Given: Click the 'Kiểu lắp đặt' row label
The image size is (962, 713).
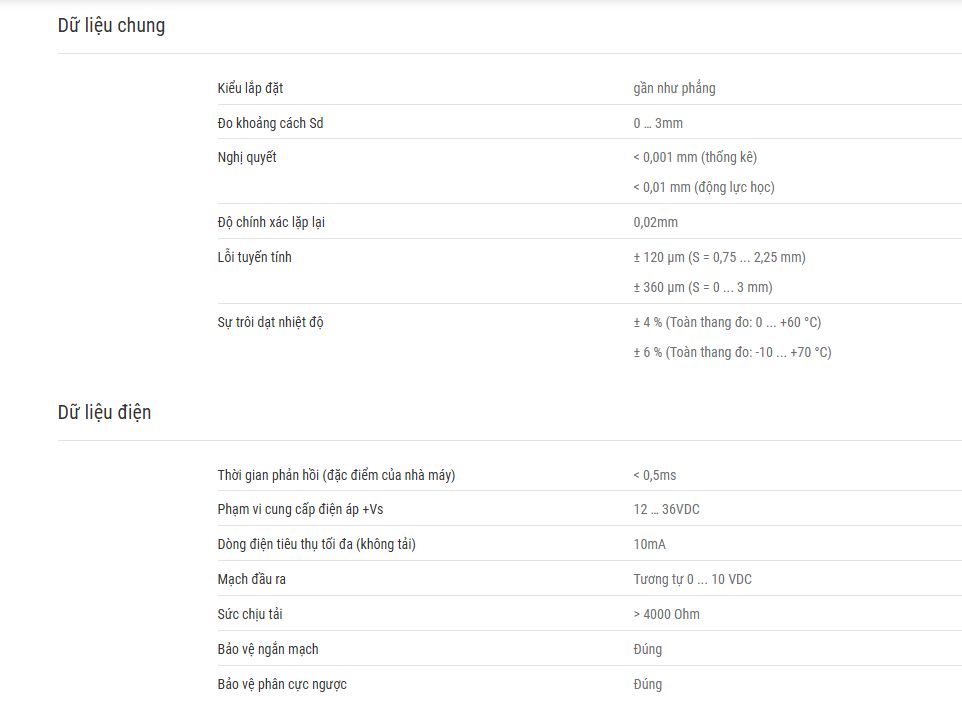Looking at the screenshot, I should pyautogui.click(x=250, y=88).
